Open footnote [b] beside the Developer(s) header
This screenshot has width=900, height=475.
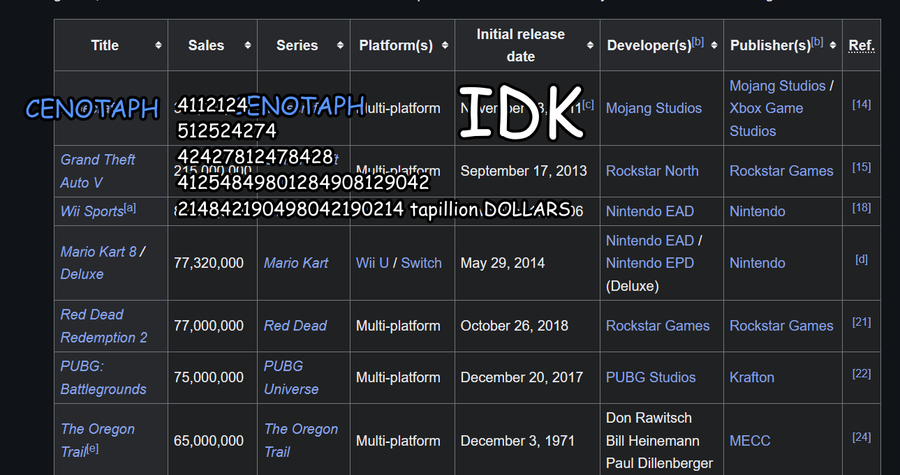pyautogui.click(x=698, y=42)
